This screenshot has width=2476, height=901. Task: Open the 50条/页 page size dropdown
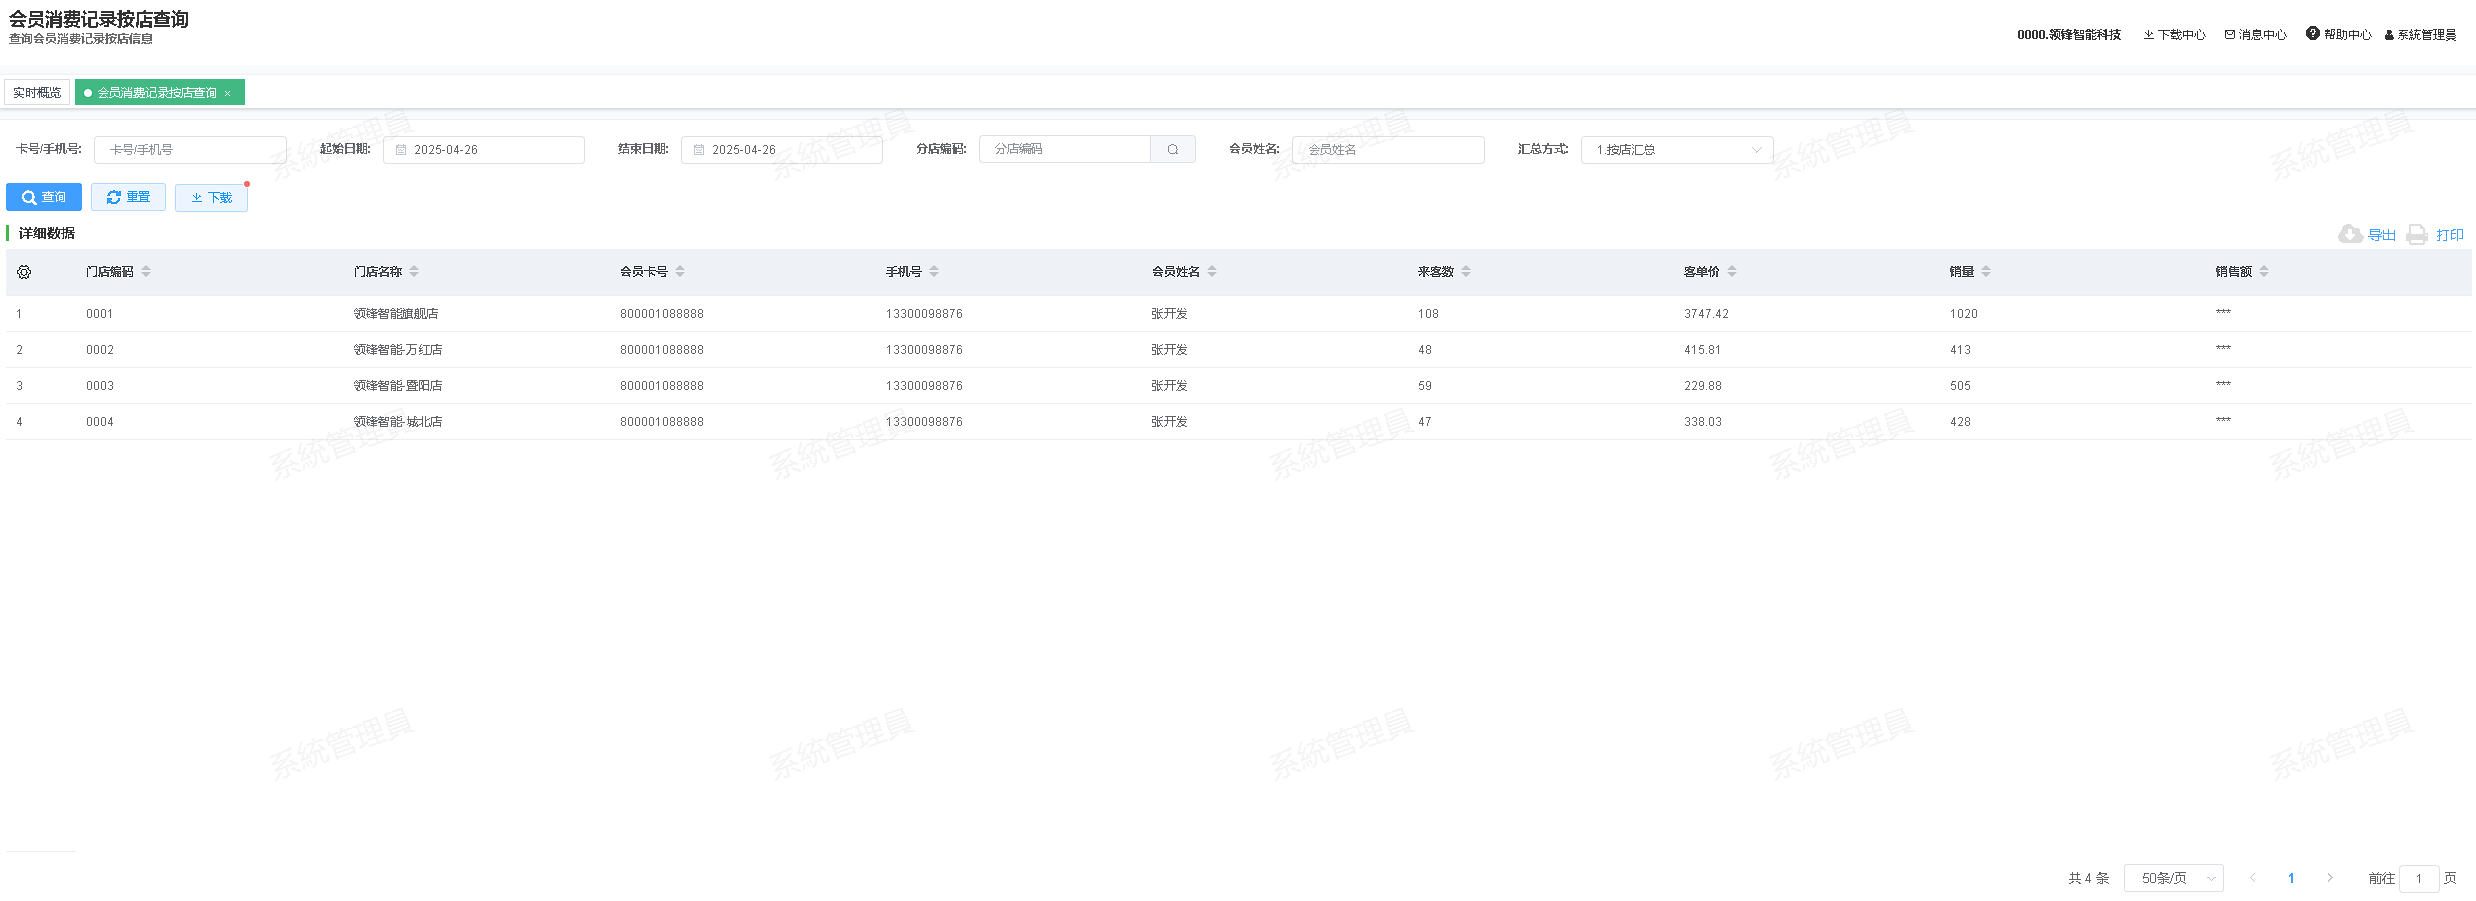[2173, 878]
